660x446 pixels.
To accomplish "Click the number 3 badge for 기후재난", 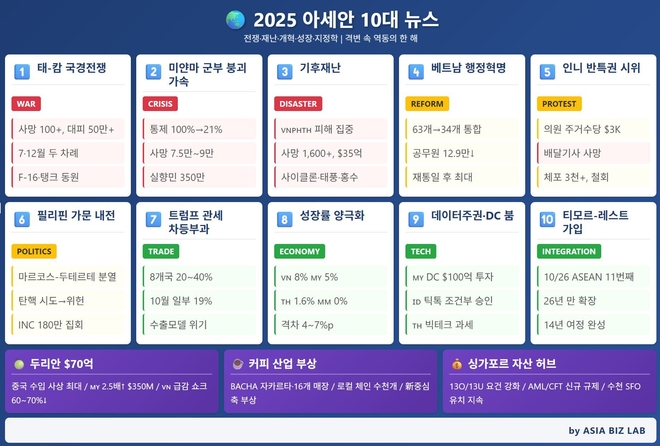I will [x=285, y=71].
